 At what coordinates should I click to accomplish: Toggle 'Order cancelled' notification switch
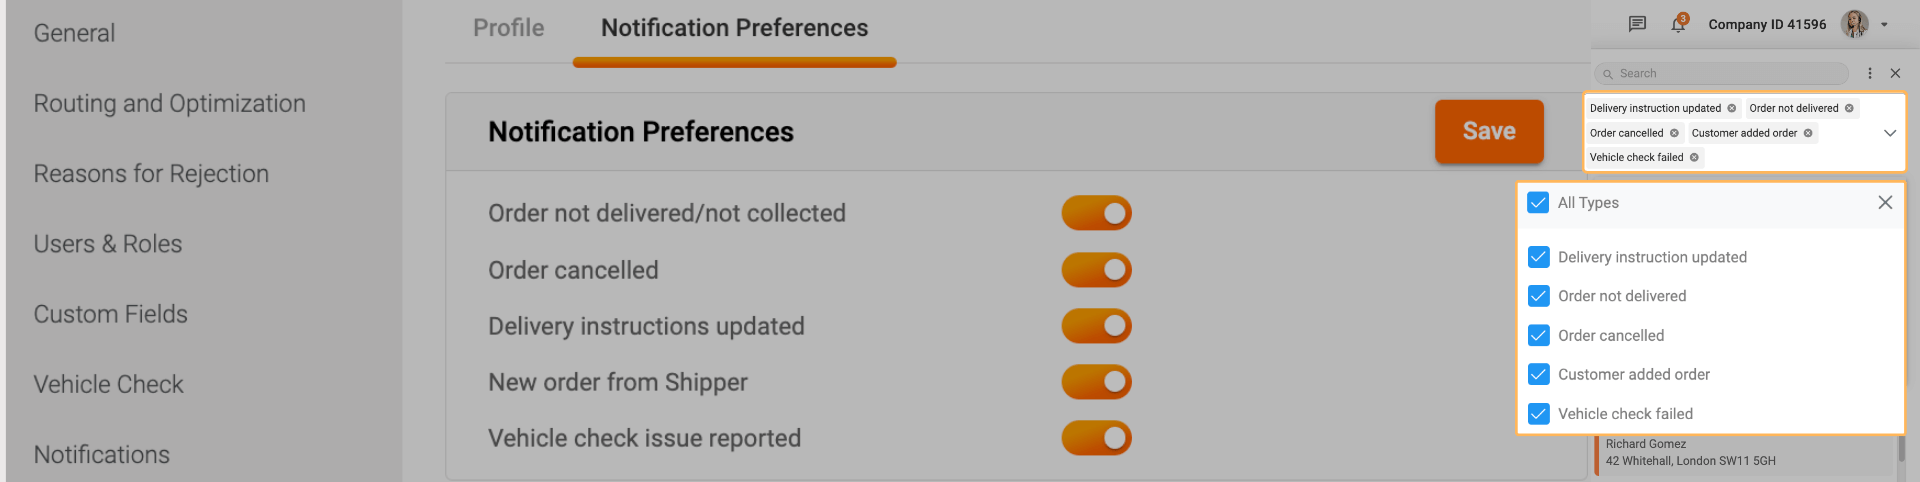(x=1096, y=270)
